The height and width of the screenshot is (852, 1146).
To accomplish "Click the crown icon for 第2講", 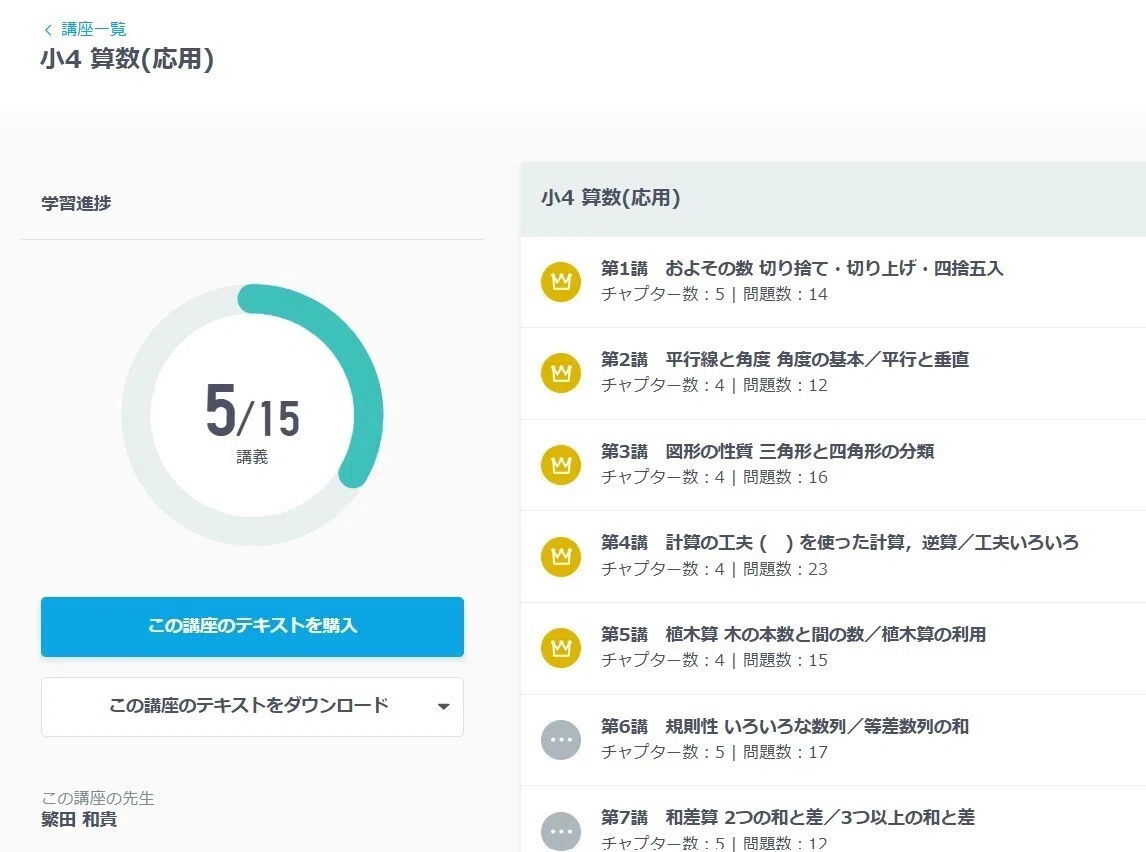I will click(561, 373).
